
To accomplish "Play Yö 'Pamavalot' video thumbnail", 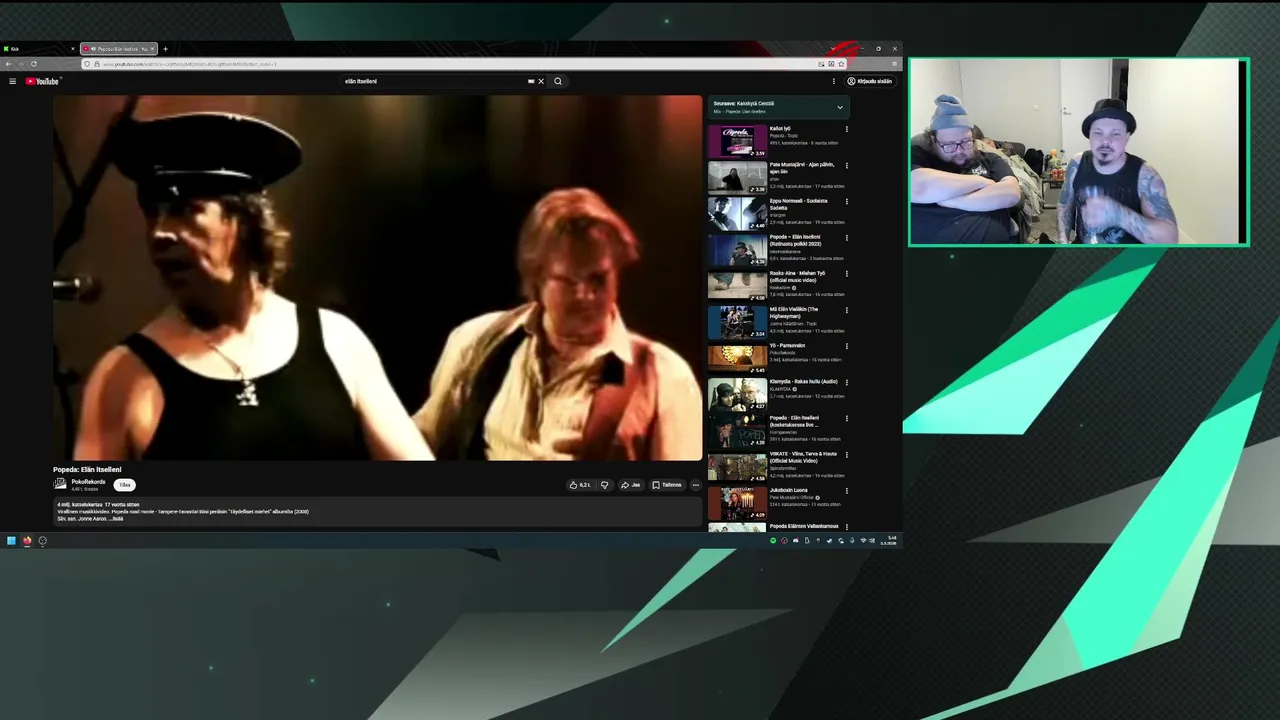I will pos(737,358).
